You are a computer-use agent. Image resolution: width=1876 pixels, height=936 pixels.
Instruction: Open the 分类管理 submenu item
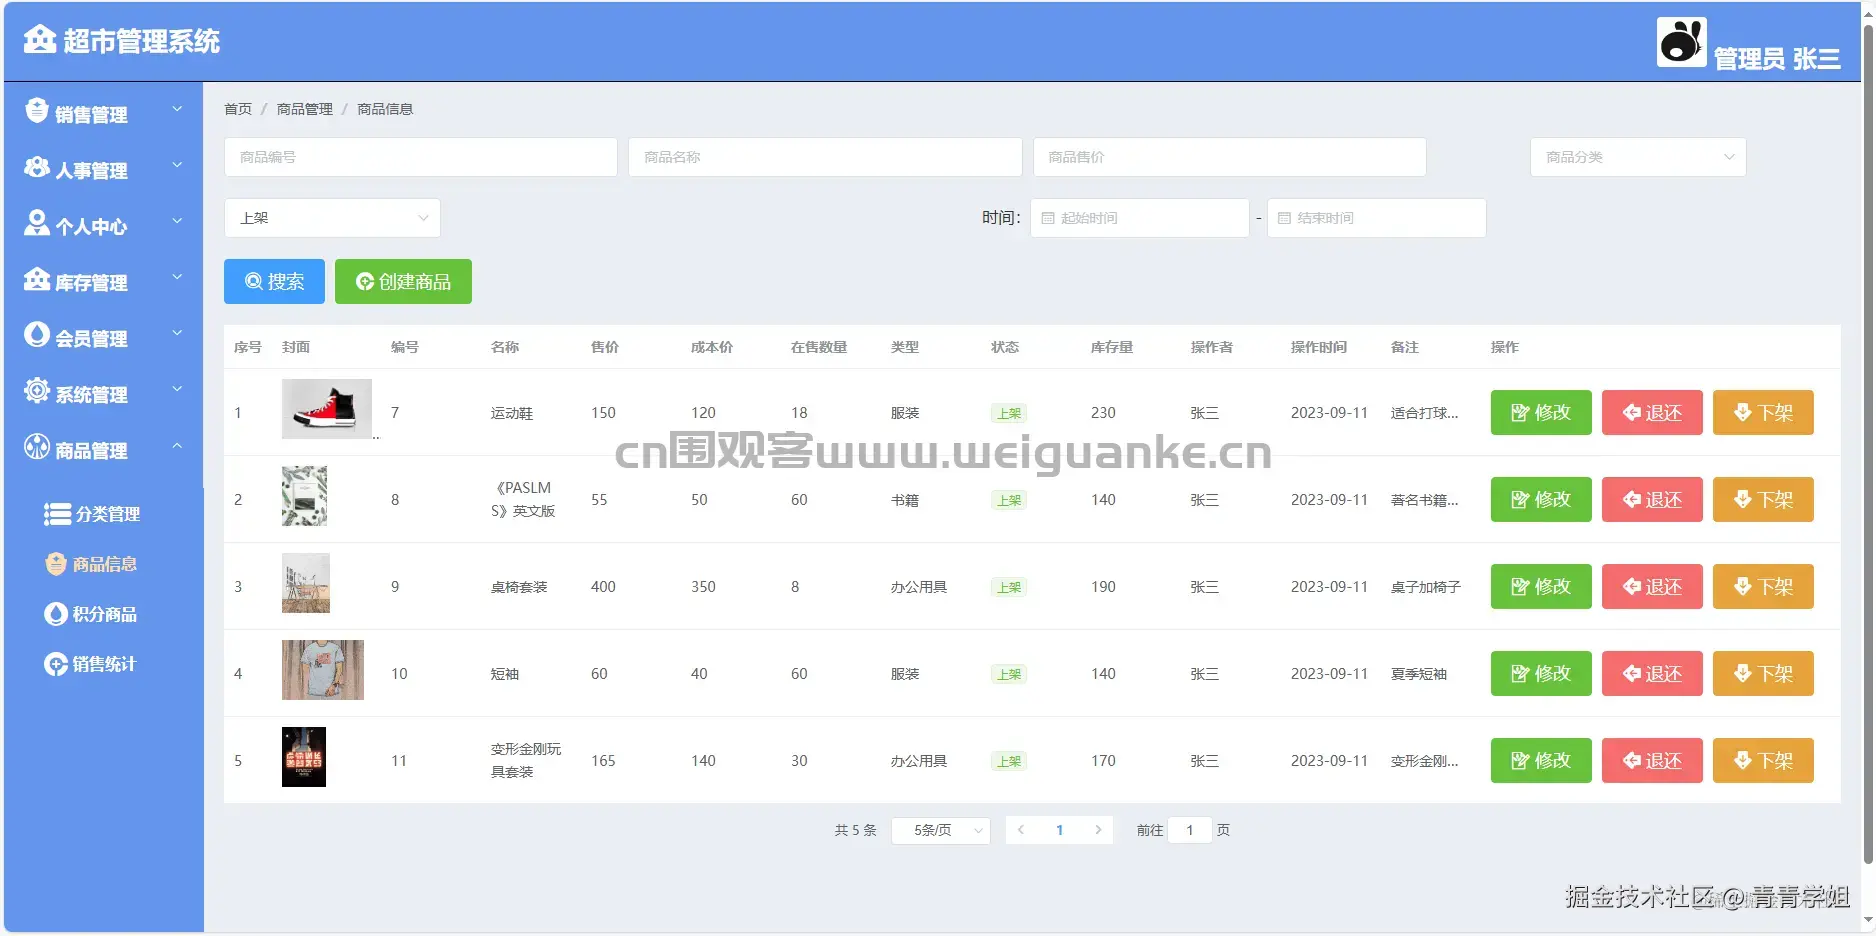[x=103, y=514]
